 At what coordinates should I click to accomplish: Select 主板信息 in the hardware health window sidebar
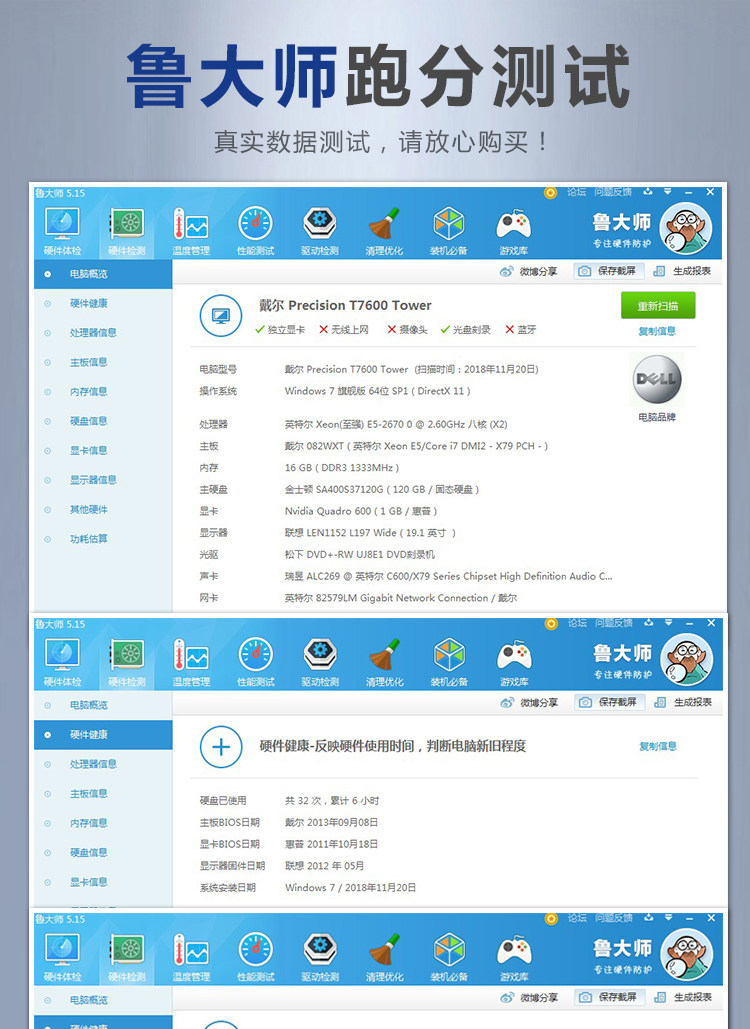pyautogui.click(x=103, y=793)
